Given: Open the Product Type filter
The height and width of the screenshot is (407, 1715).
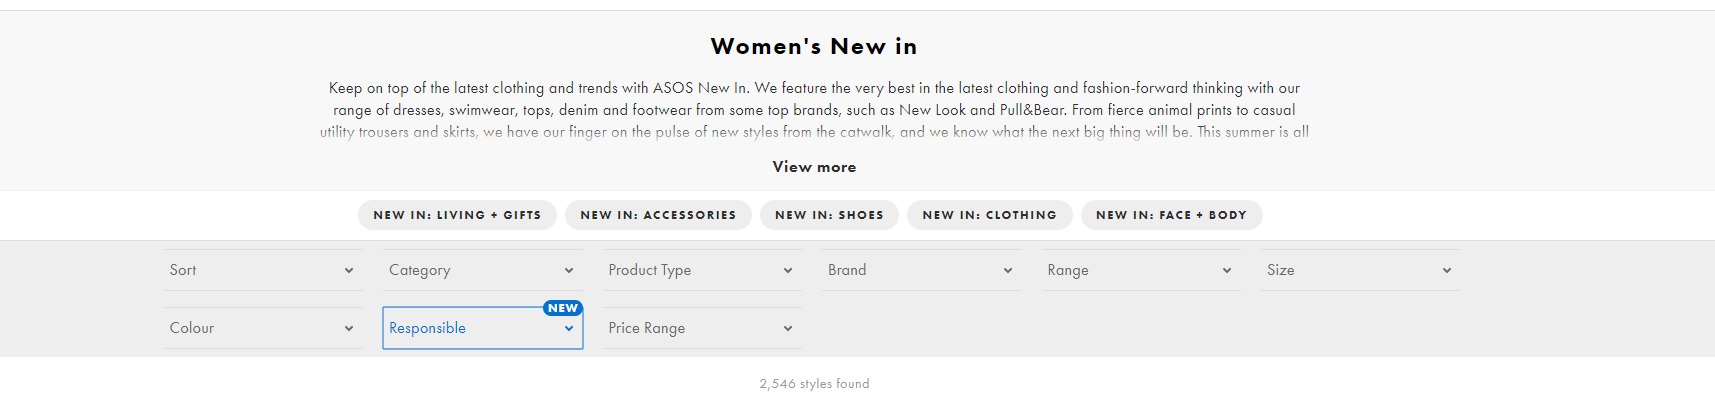Looking at the screenshot, I should point(702,270).
